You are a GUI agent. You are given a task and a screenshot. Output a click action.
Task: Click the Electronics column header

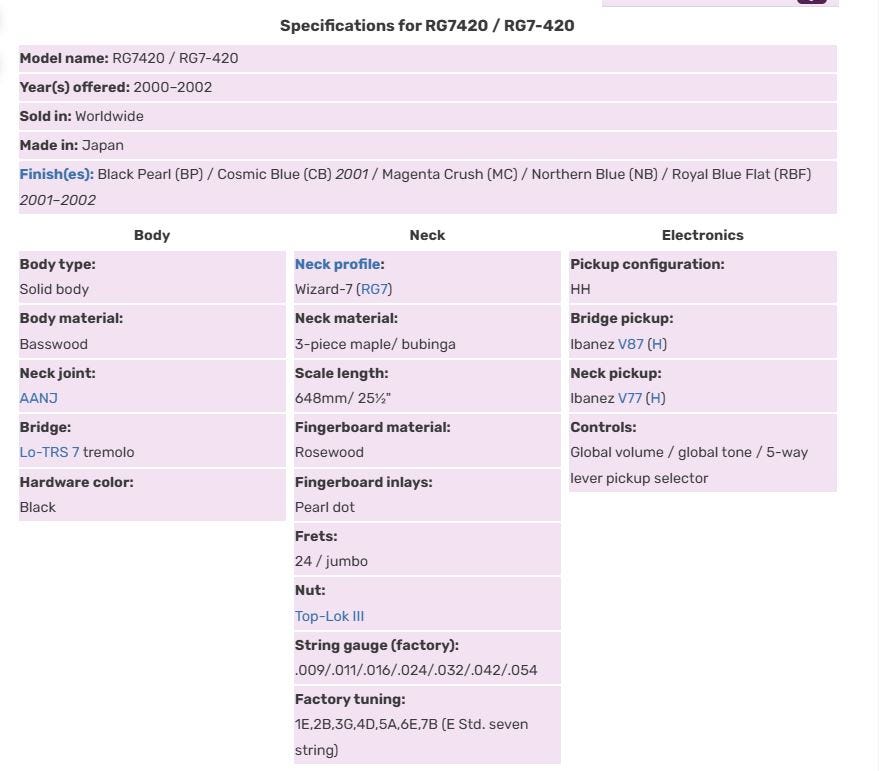pyautogui.click(x=702, y=235)
